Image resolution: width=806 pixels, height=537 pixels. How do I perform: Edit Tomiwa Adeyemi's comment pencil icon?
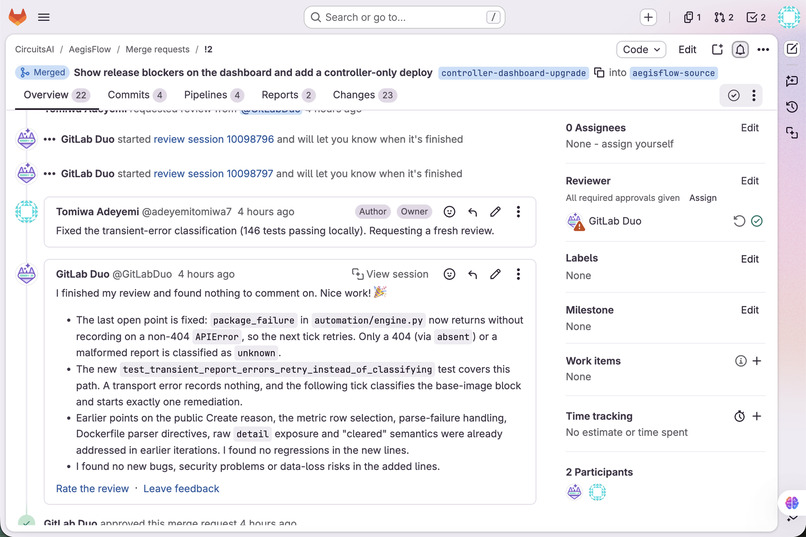click(x=495, y=212)
